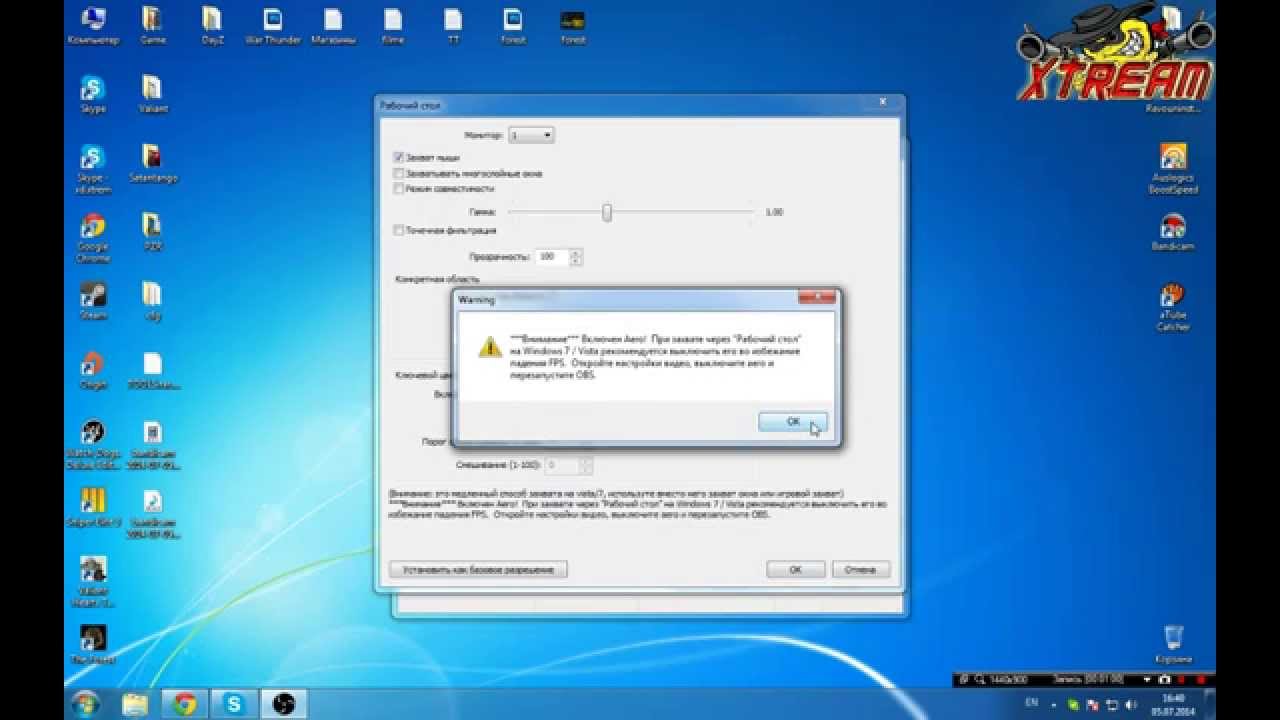Open the Auslogics BoostSpeed shortcut
Viewport: 1280px width, 720px height.
pyautogui.click(x=1173, y=169)
